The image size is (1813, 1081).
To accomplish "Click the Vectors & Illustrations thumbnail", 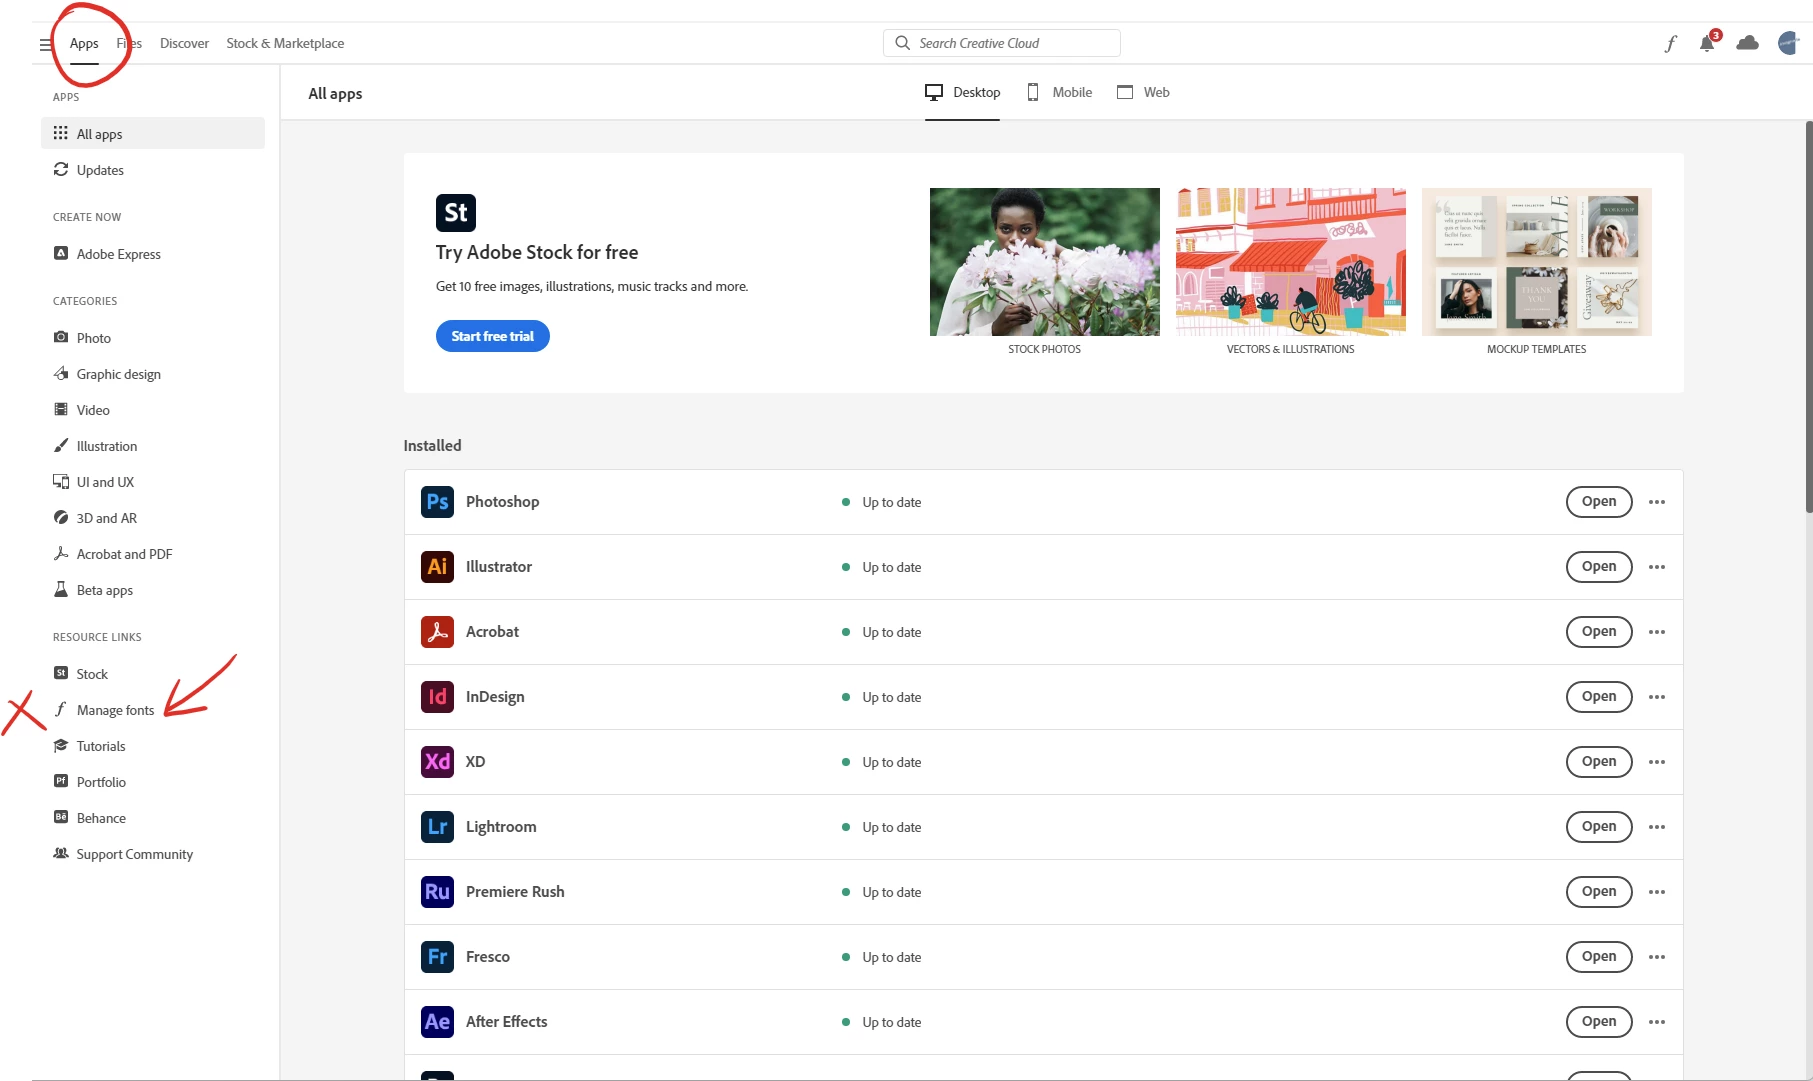I will coord(1291,262).
